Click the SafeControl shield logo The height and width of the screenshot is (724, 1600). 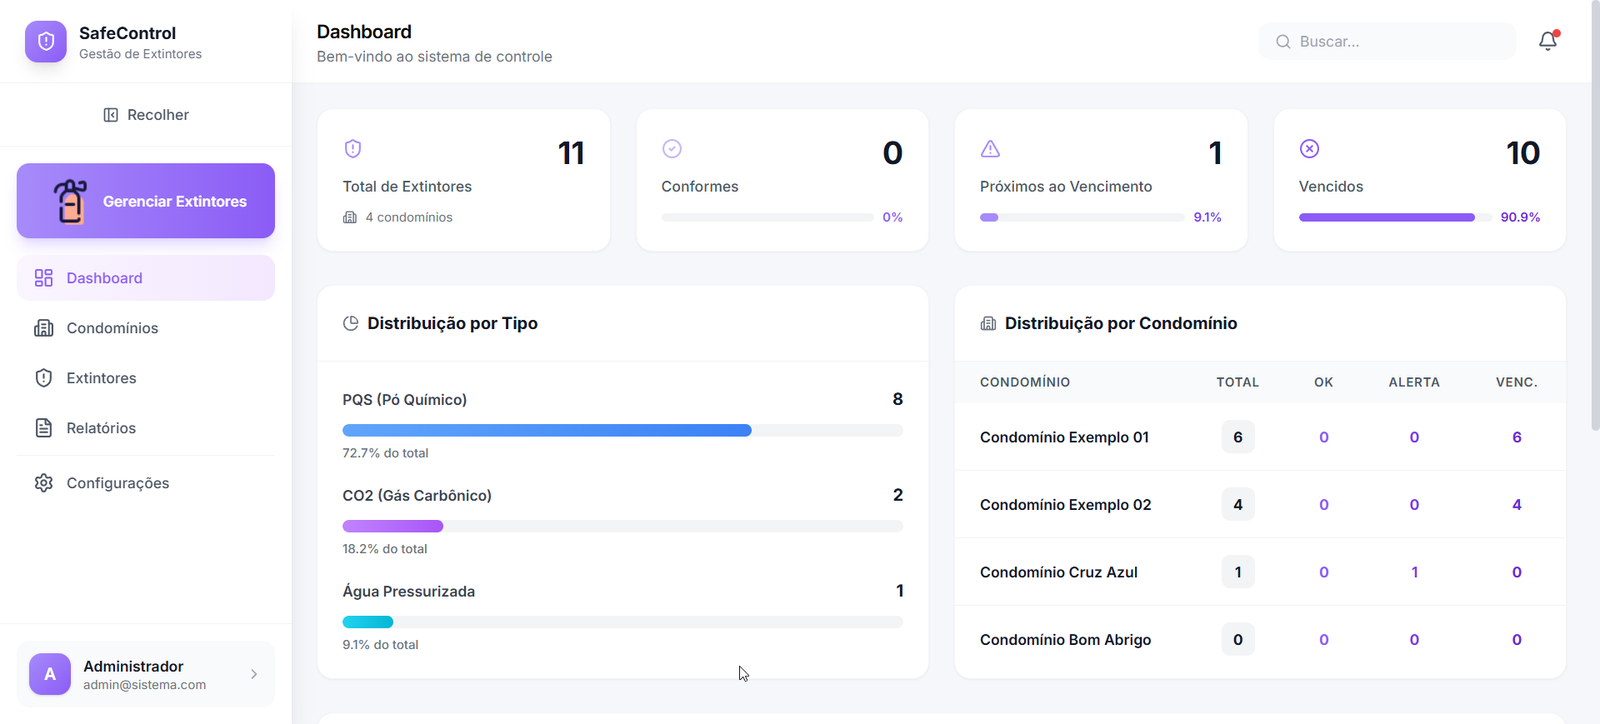[46, 42]
